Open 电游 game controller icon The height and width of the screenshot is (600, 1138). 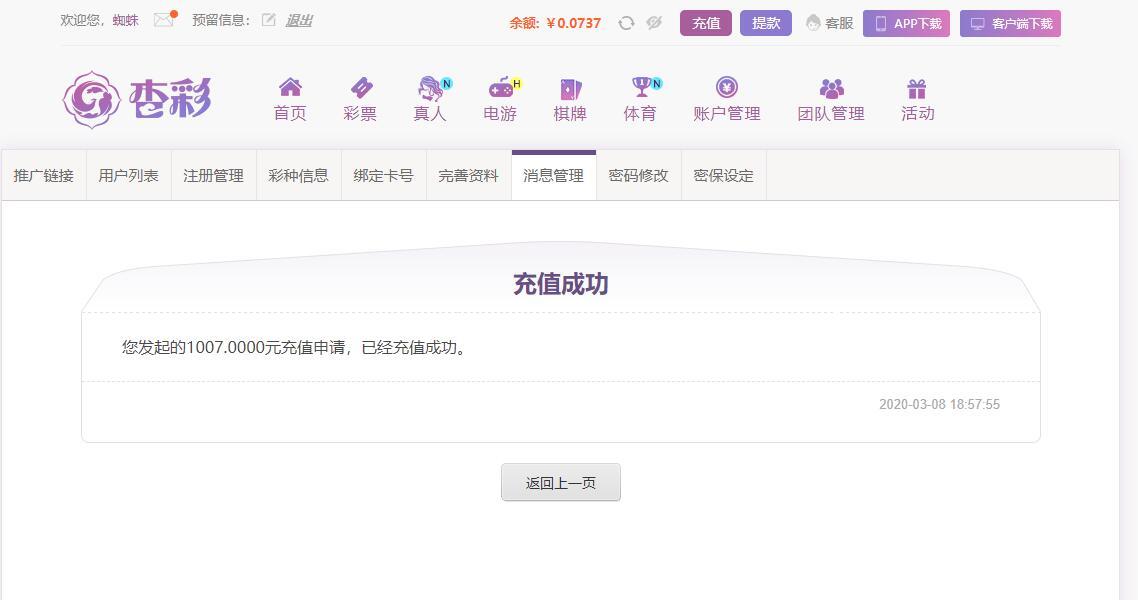501,88
